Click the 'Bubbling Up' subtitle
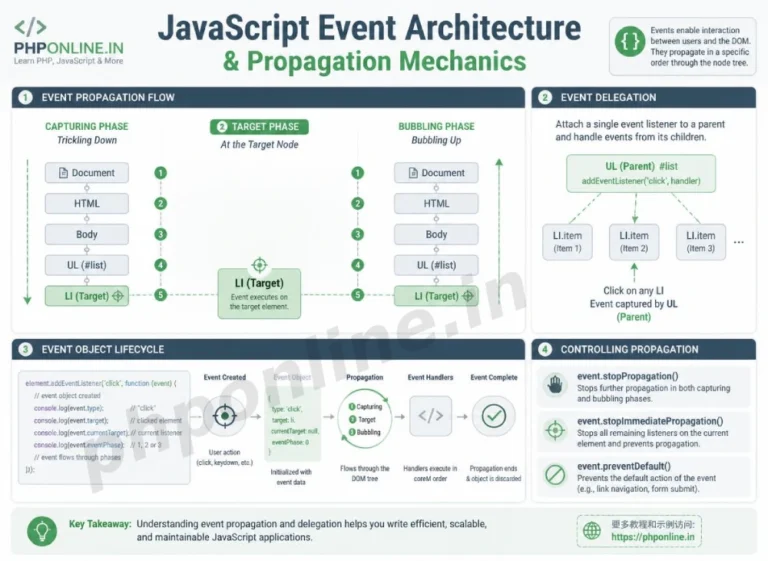This screenshot has height=561, width=768. [x=436, y=140]
